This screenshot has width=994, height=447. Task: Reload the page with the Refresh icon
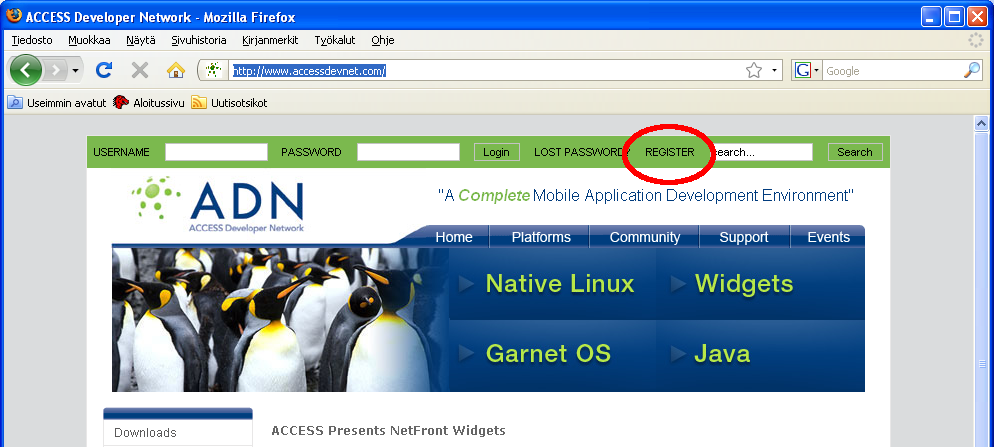104,70
